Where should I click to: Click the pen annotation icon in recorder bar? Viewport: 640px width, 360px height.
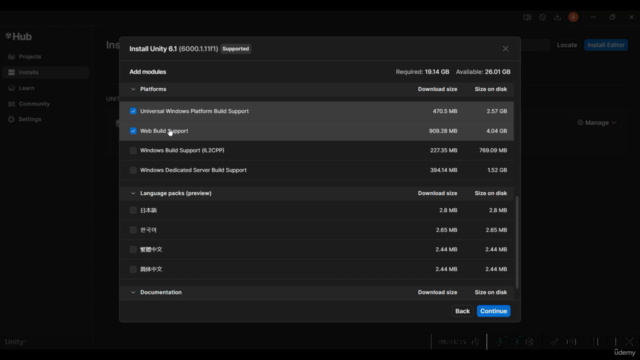click(554, 342)
